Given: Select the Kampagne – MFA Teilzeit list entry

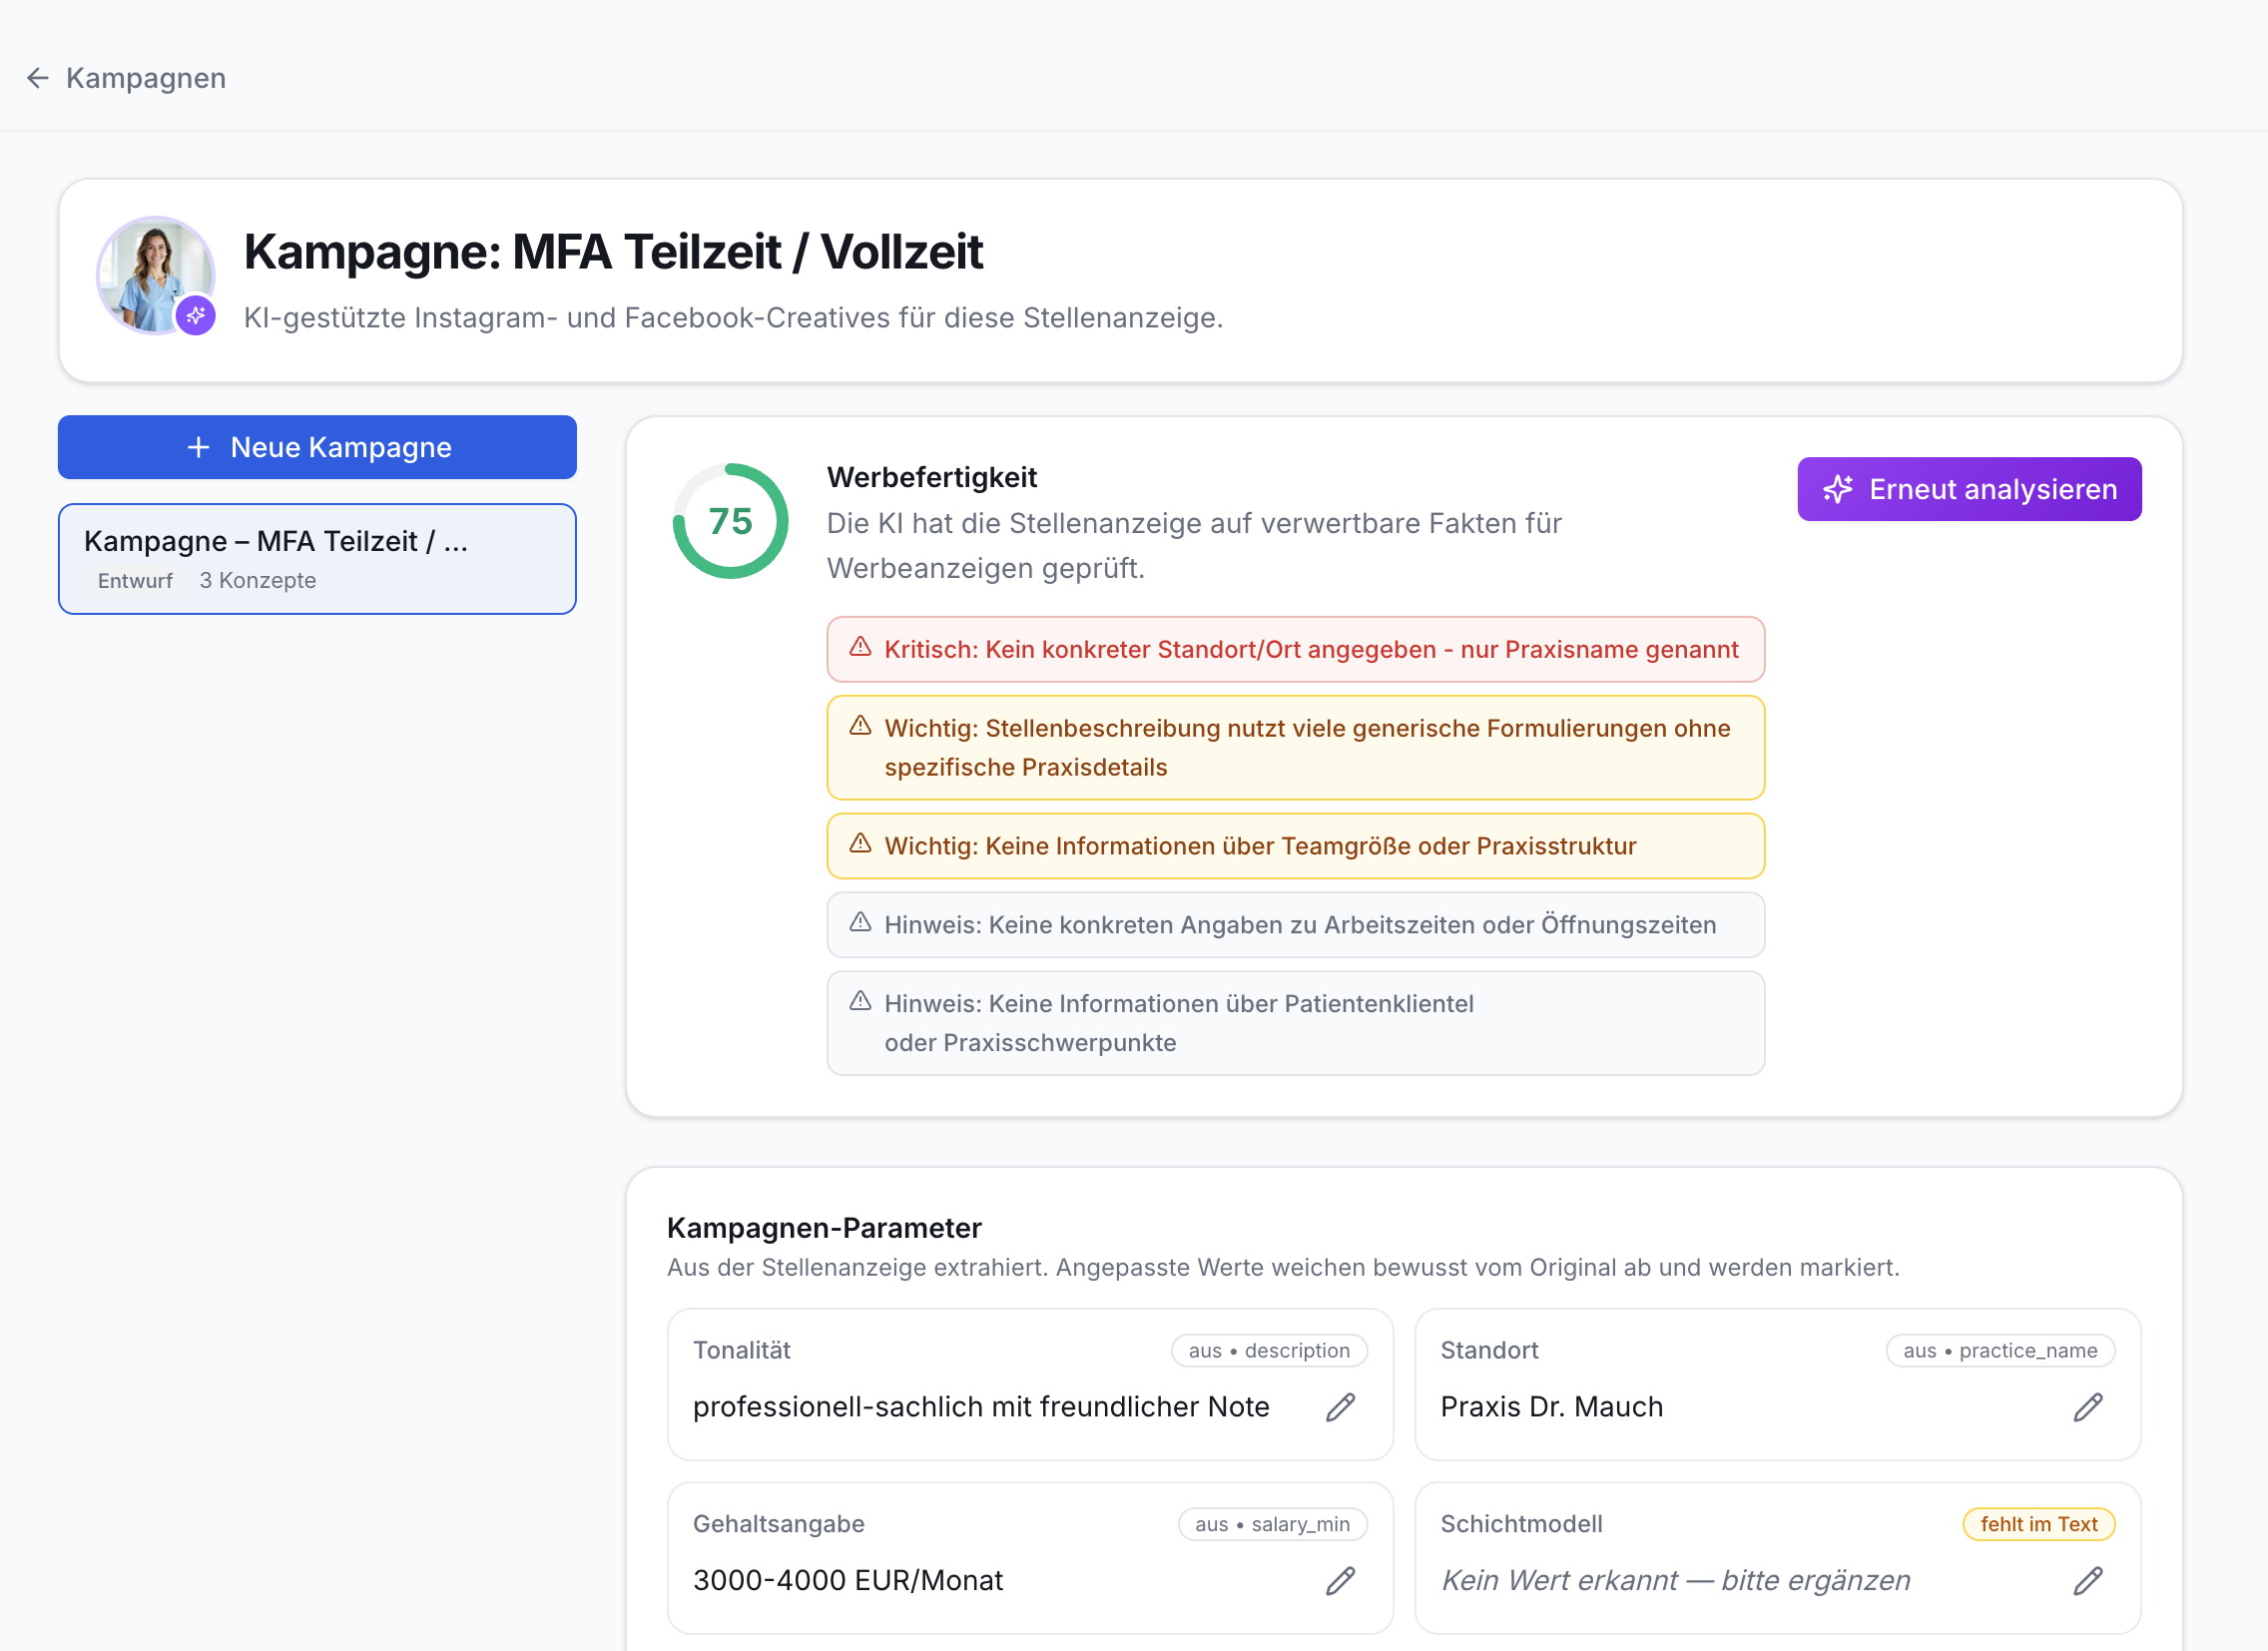Looking at the screenshot, I should 317,559.
